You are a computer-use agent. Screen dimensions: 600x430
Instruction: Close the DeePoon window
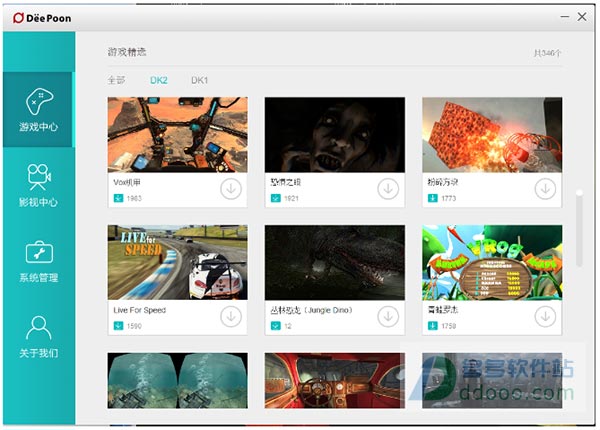[x=582, y=16]
